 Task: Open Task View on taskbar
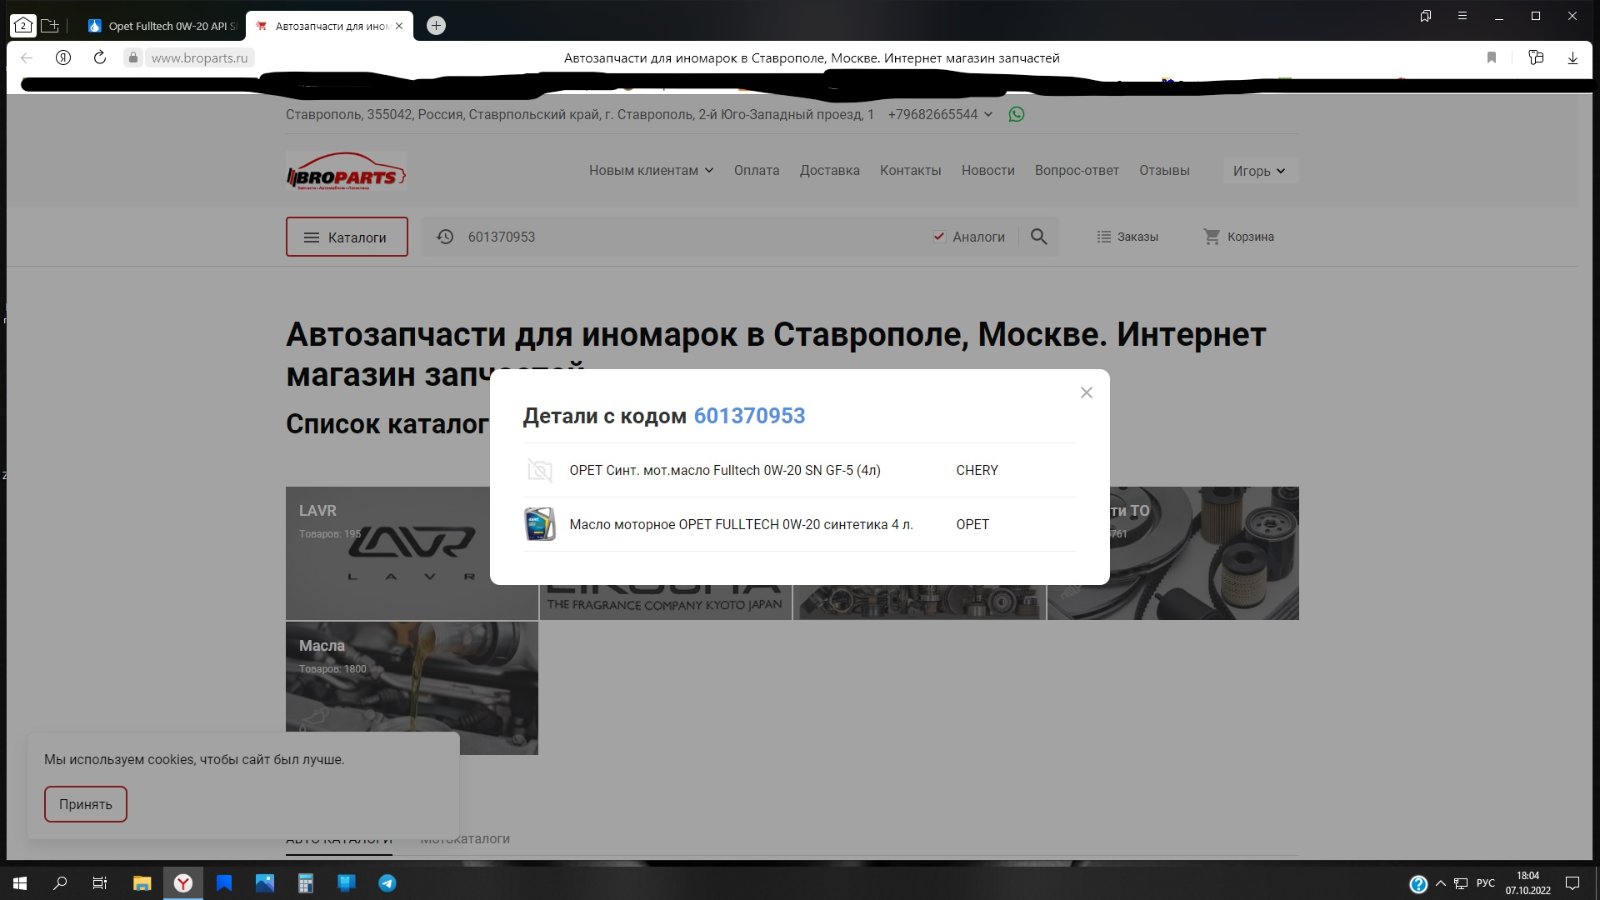point(100,883)
